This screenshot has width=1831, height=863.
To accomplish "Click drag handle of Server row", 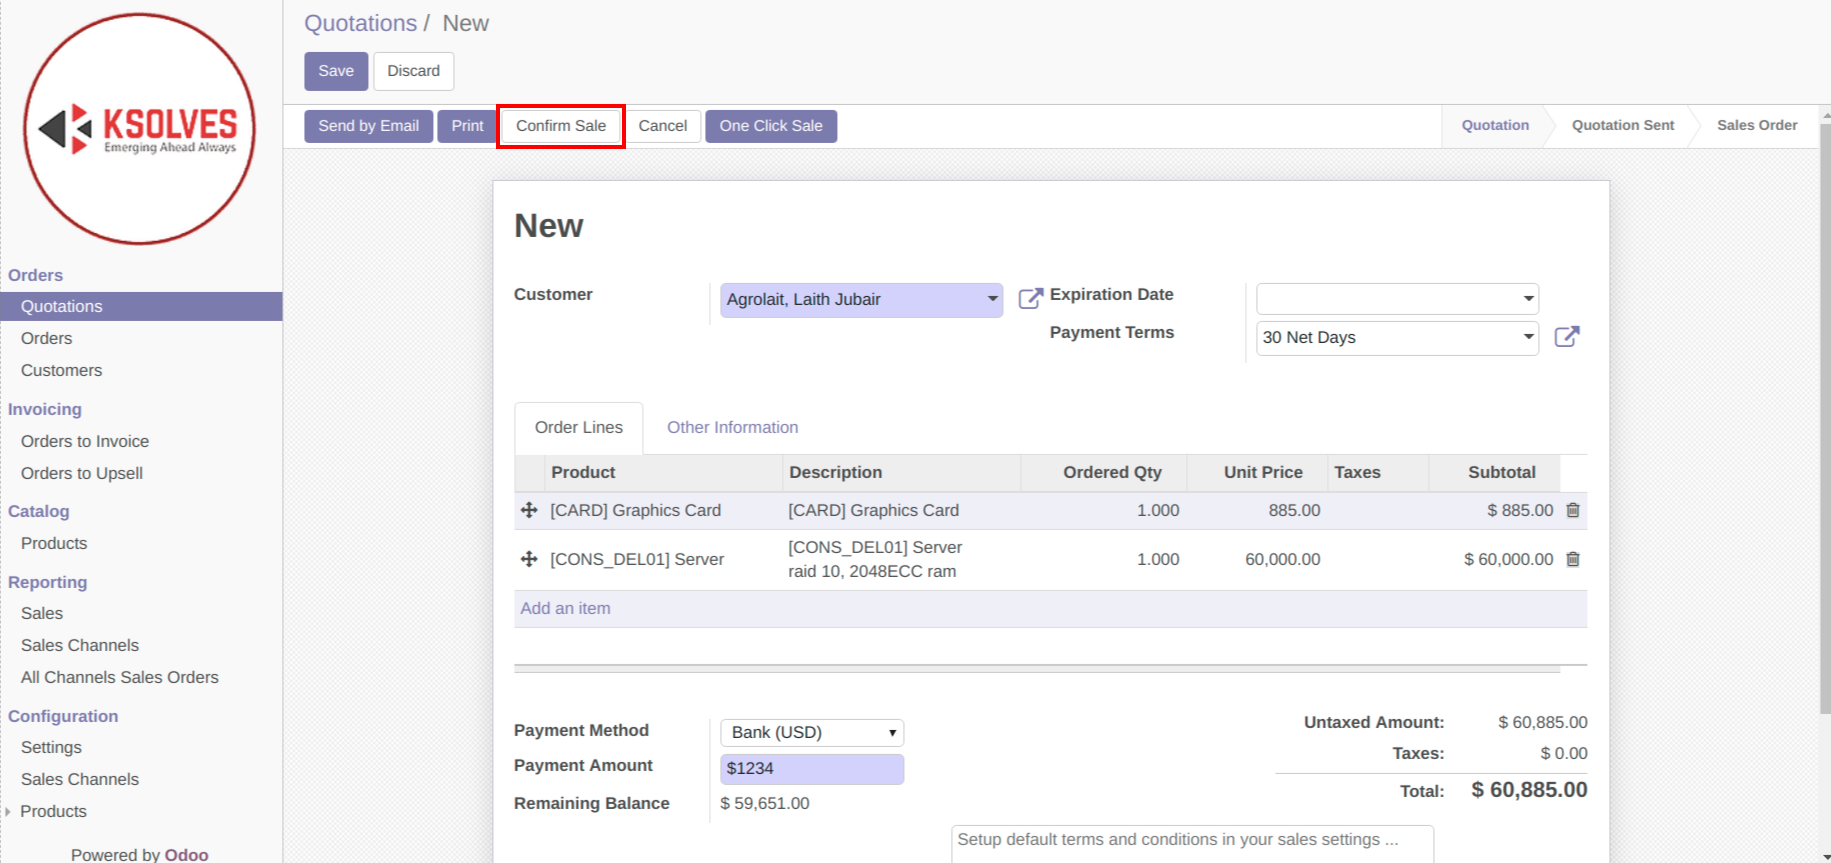I will coord(529,559).
